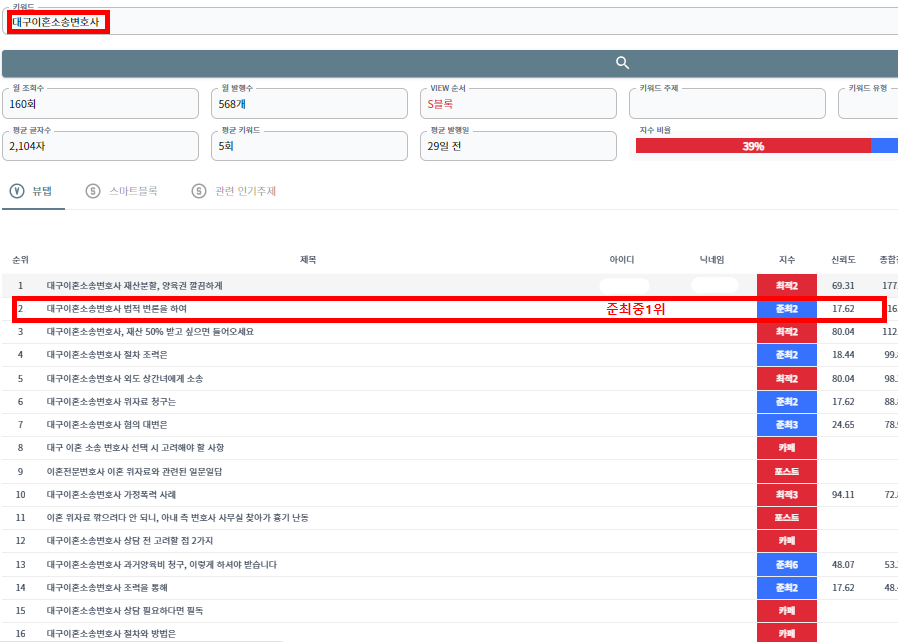Click the magnifying glass search icon
Image resolution: width=898 pixels, height=642 pixels.
point(622,63)
